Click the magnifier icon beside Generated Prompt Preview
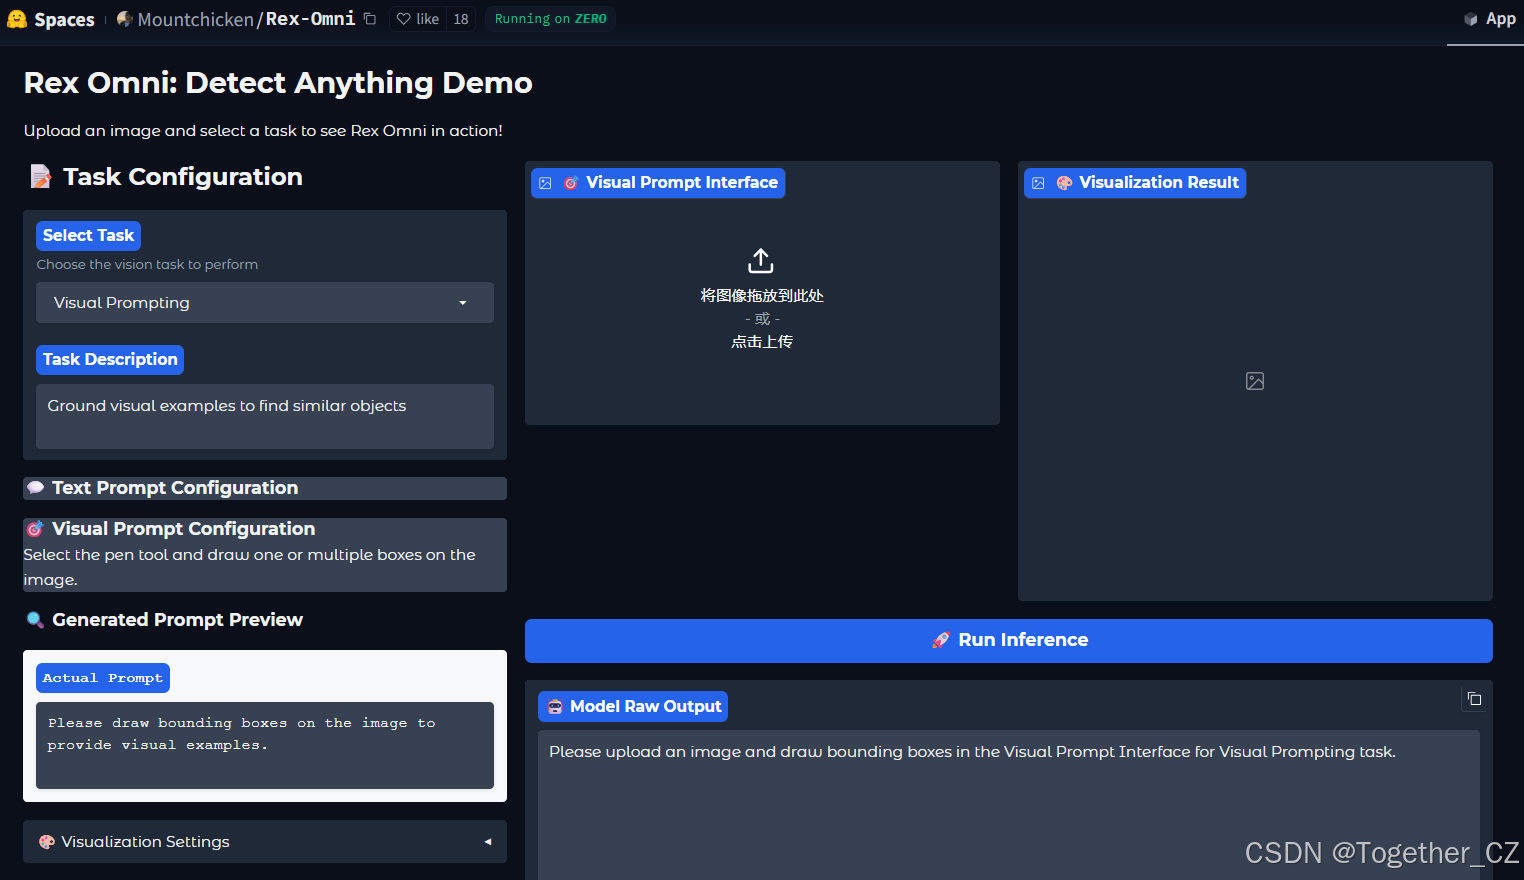Image resolution: width=1524 pixels, height=880 pixels. 35,620
